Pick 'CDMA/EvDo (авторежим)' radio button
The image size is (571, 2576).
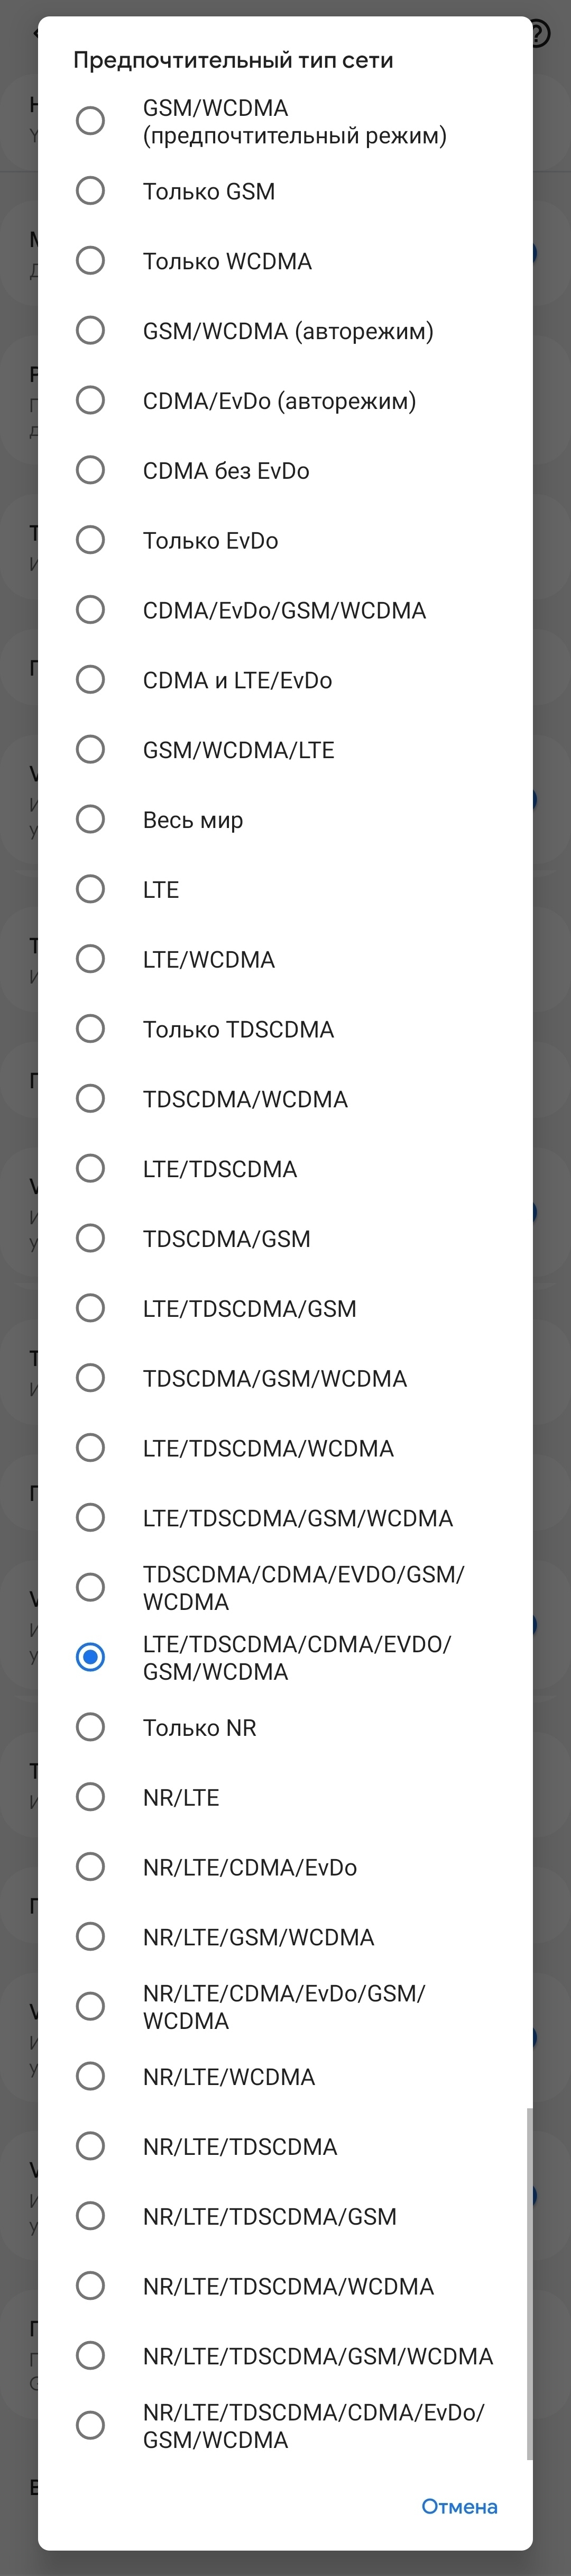pyautogui.click(x=90, y=401)
